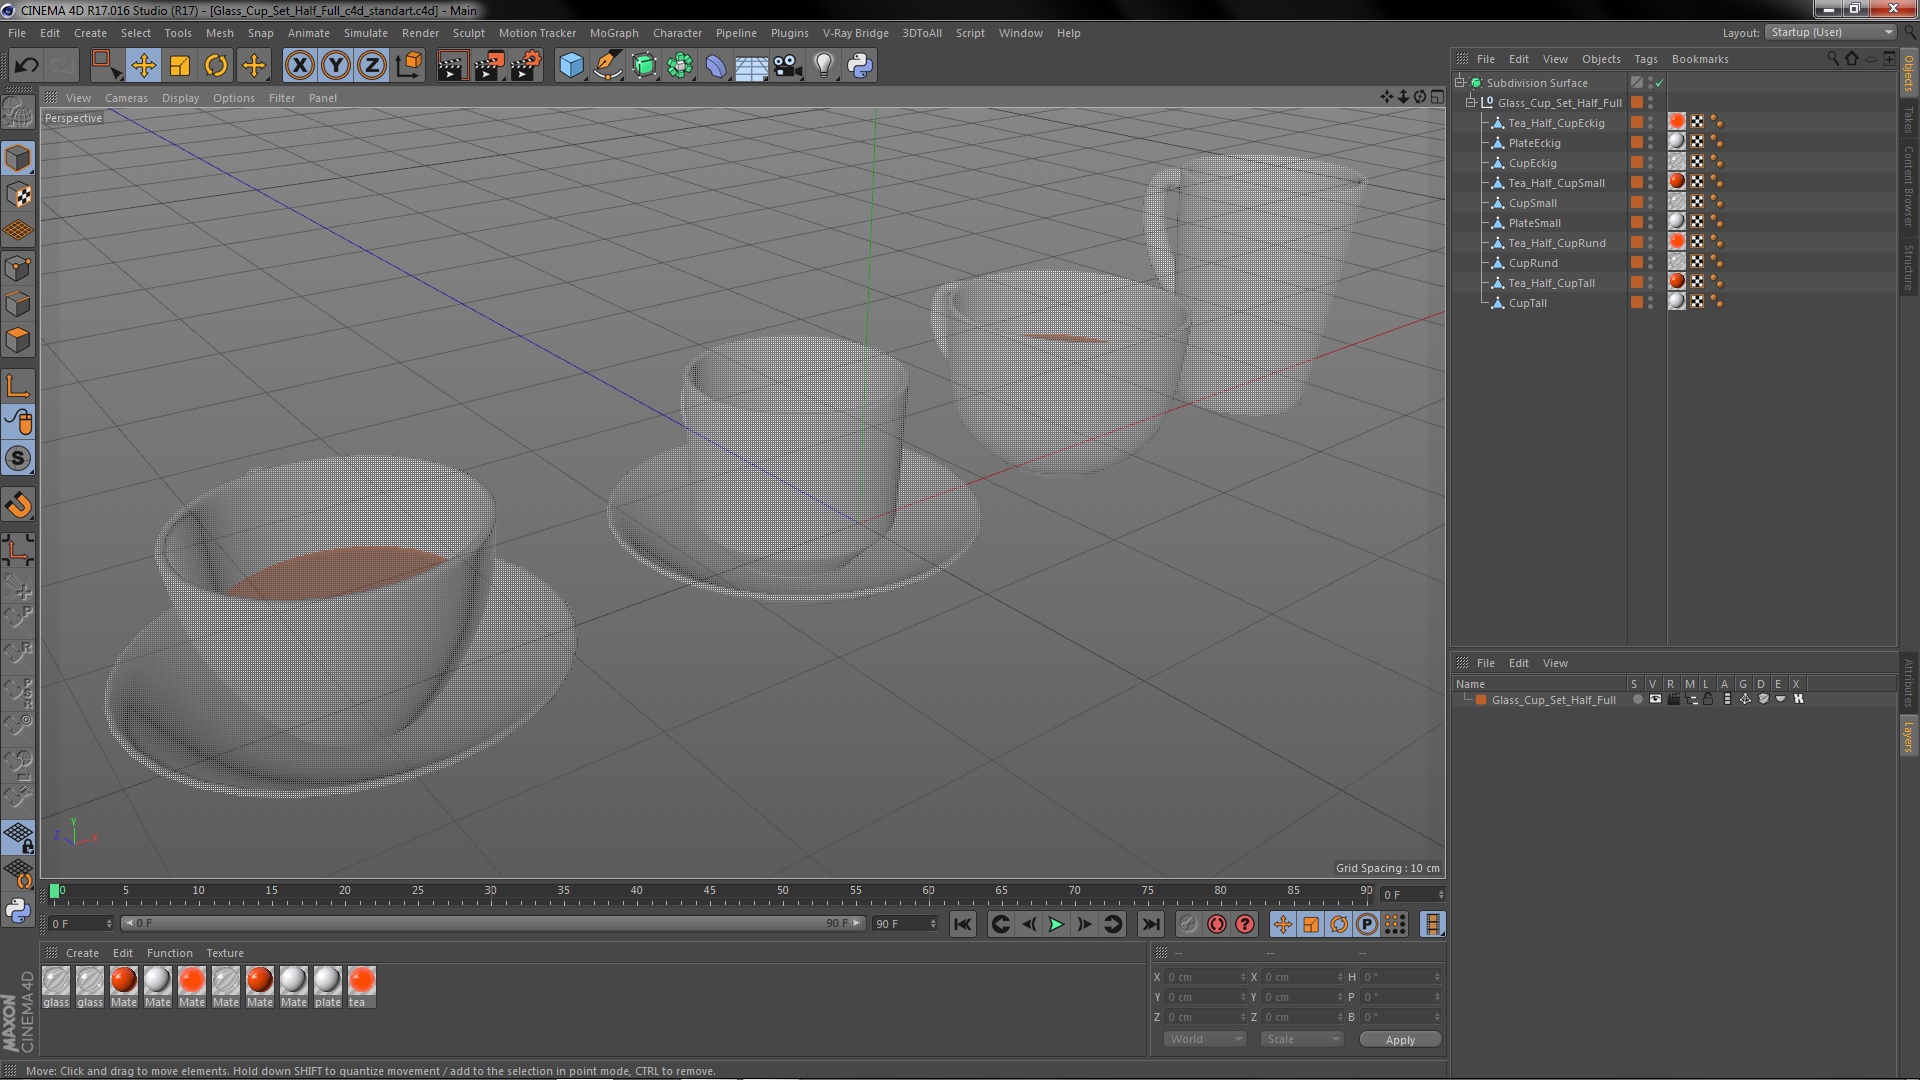Toggle X-axis lock button
Image resolution: width=1920 pixels, height=1080 pixels.
point(299,66)
